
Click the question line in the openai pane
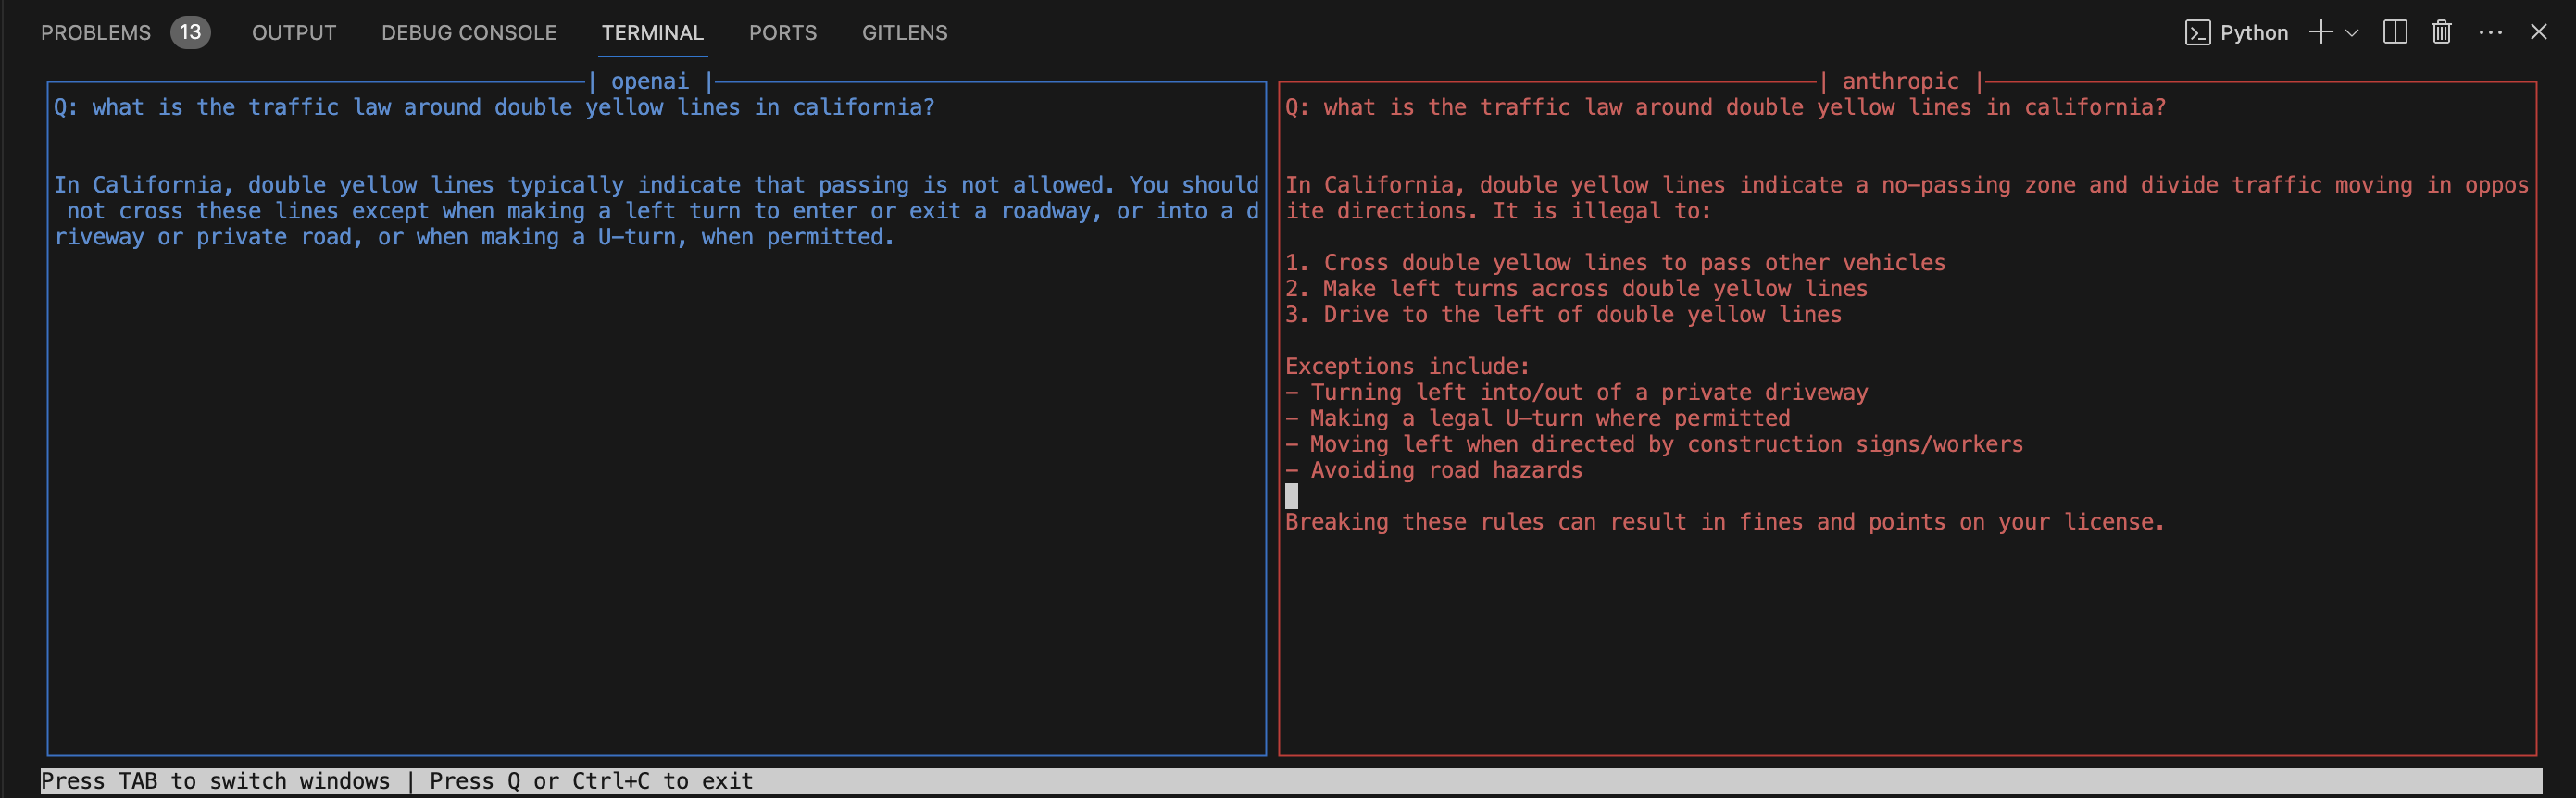click(494, 107)
